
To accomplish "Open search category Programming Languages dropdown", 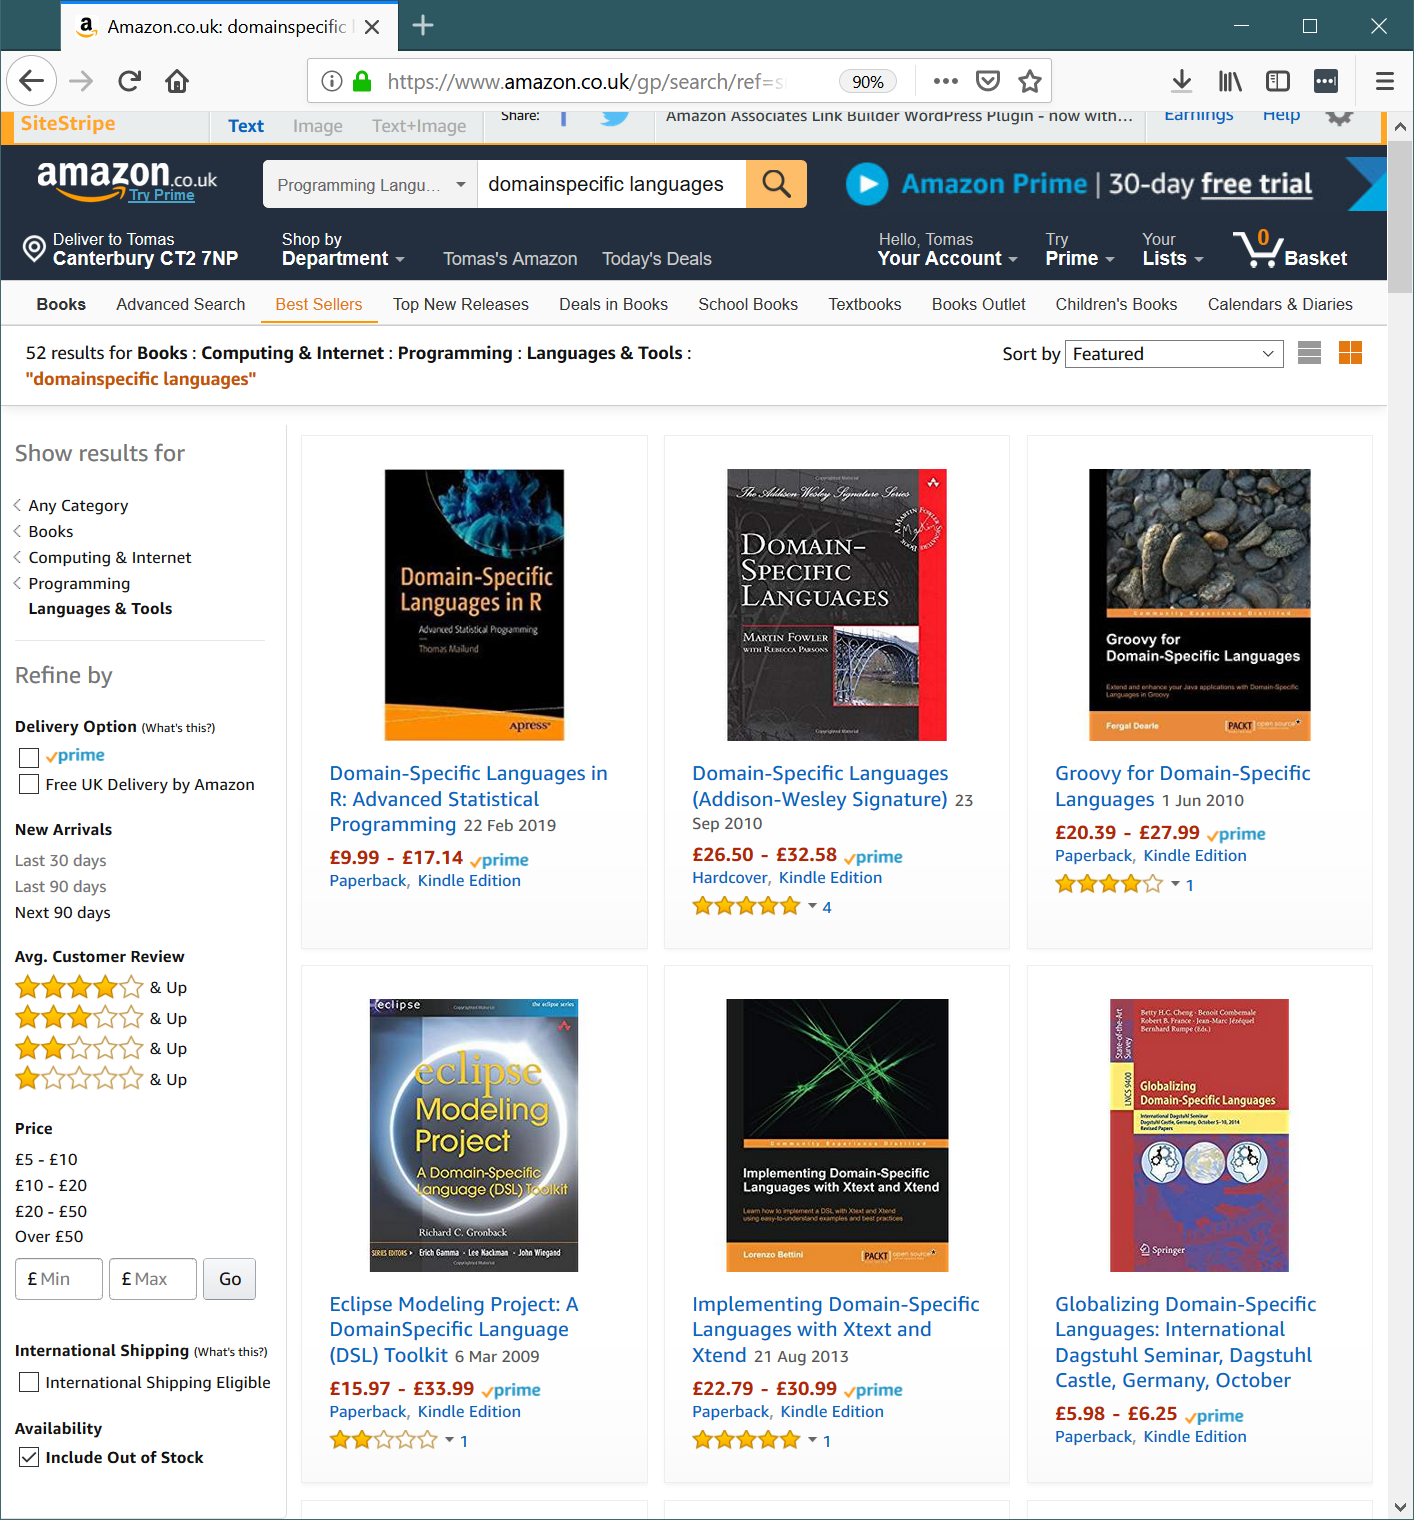I will point(370,184).
